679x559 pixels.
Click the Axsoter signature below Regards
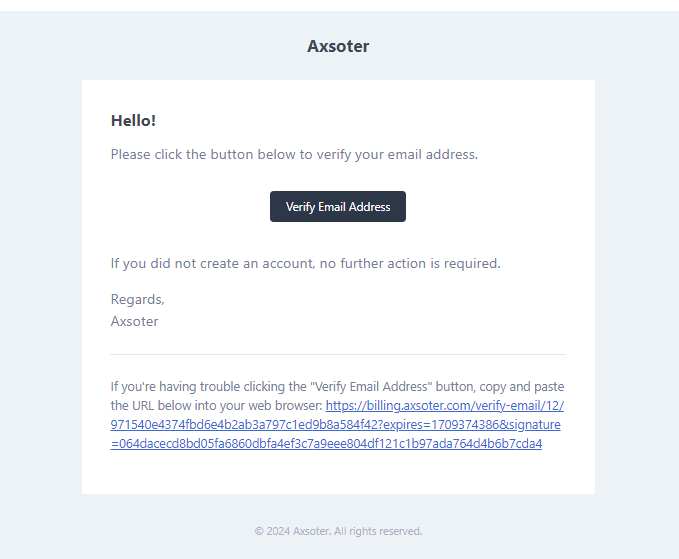pos(135,321)
